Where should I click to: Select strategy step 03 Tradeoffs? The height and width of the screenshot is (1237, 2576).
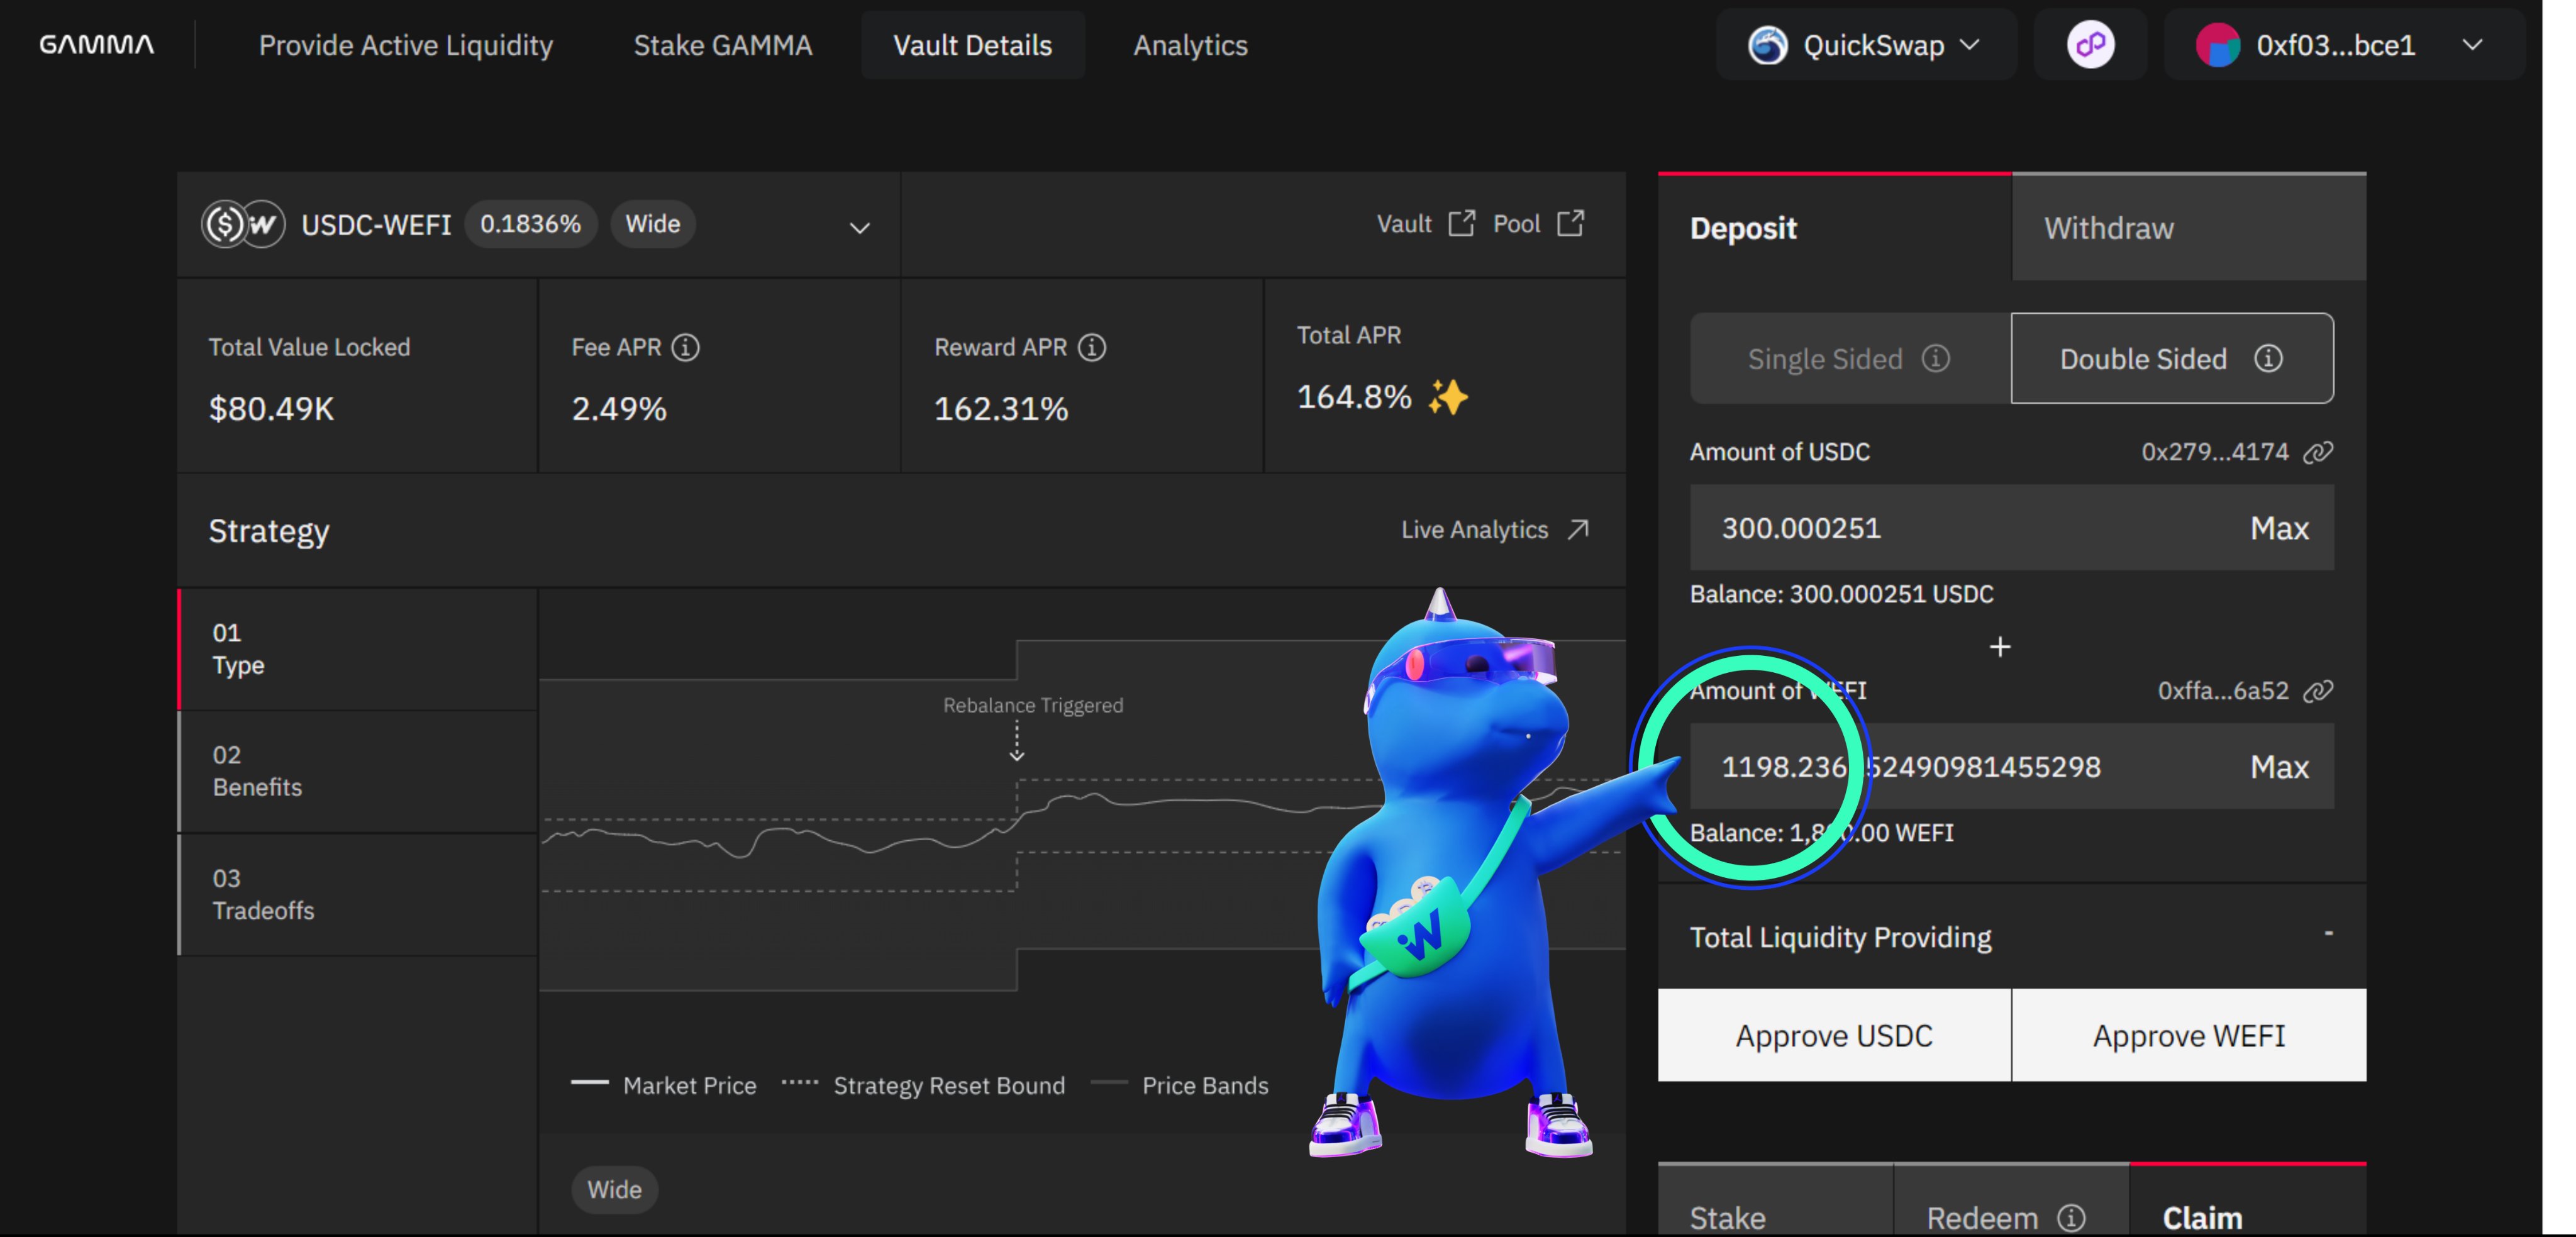point(358,894)
